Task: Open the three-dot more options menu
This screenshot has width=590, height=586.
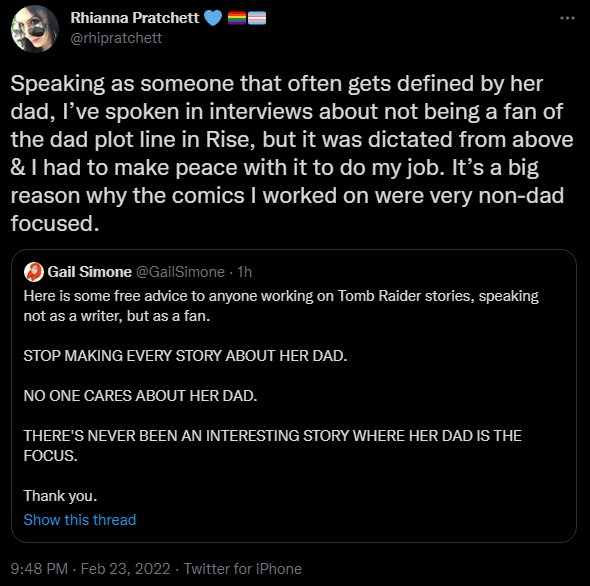Action: pos(567,18)
